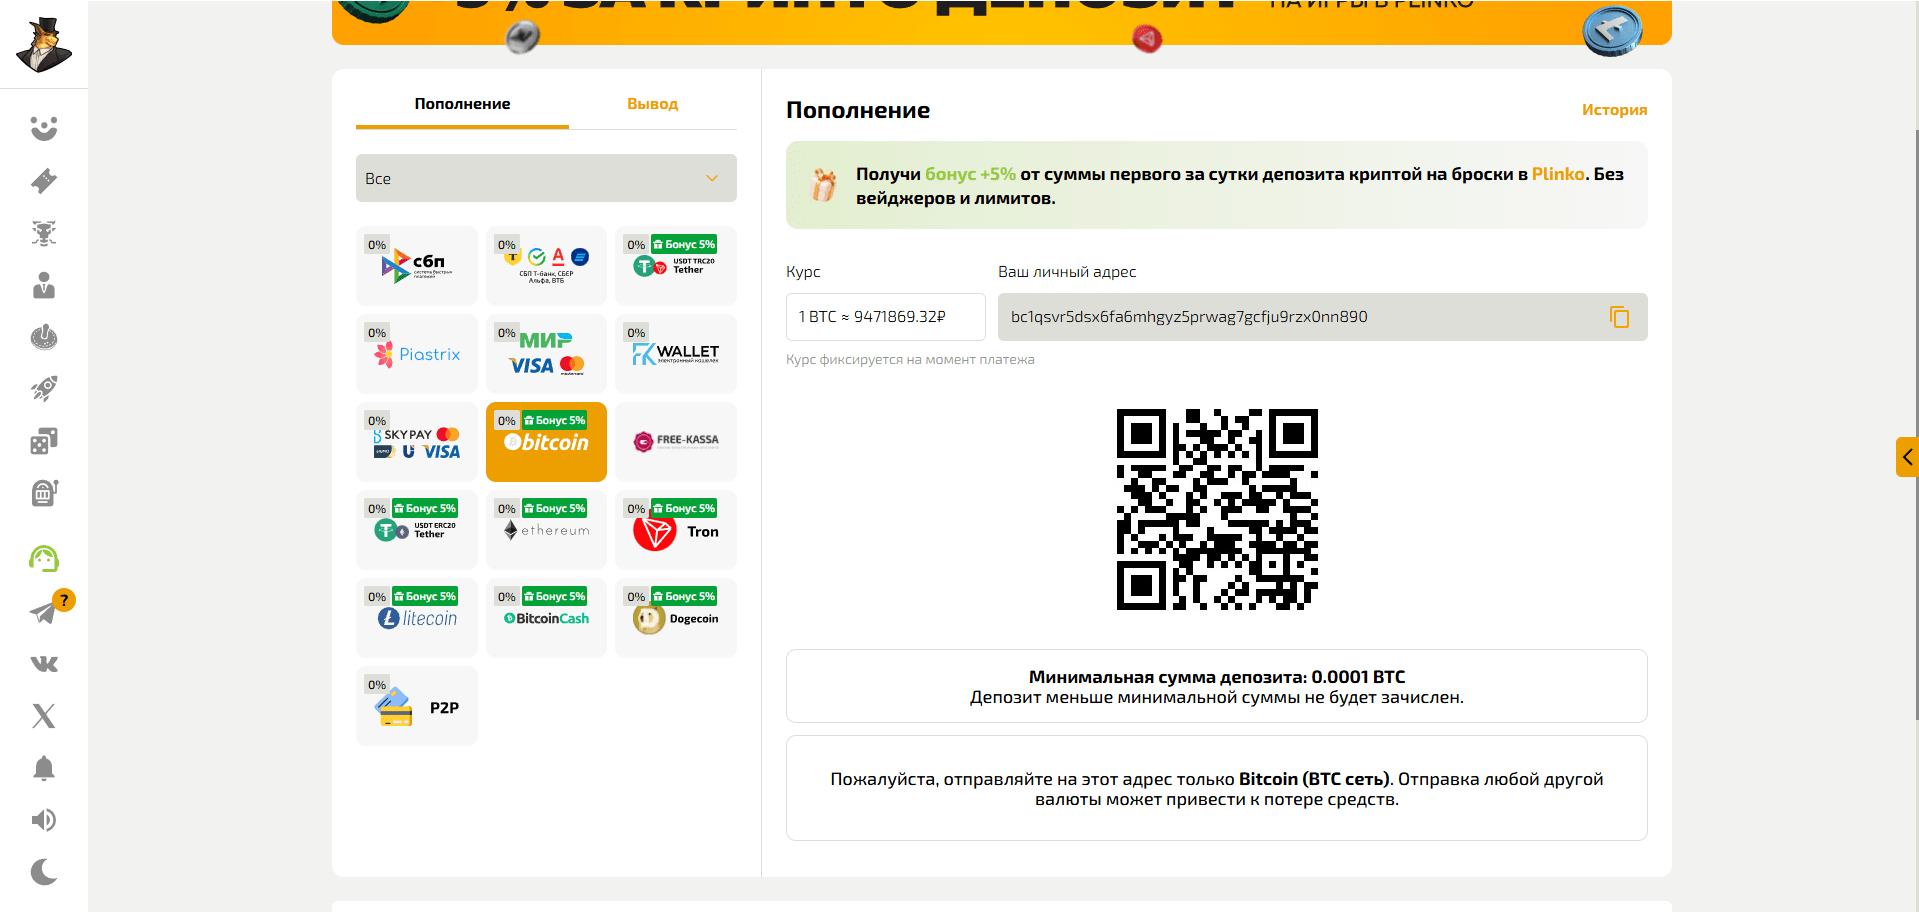Open the ticket sidebar icon
The image size is (1919, 912).
pos(44,181)
